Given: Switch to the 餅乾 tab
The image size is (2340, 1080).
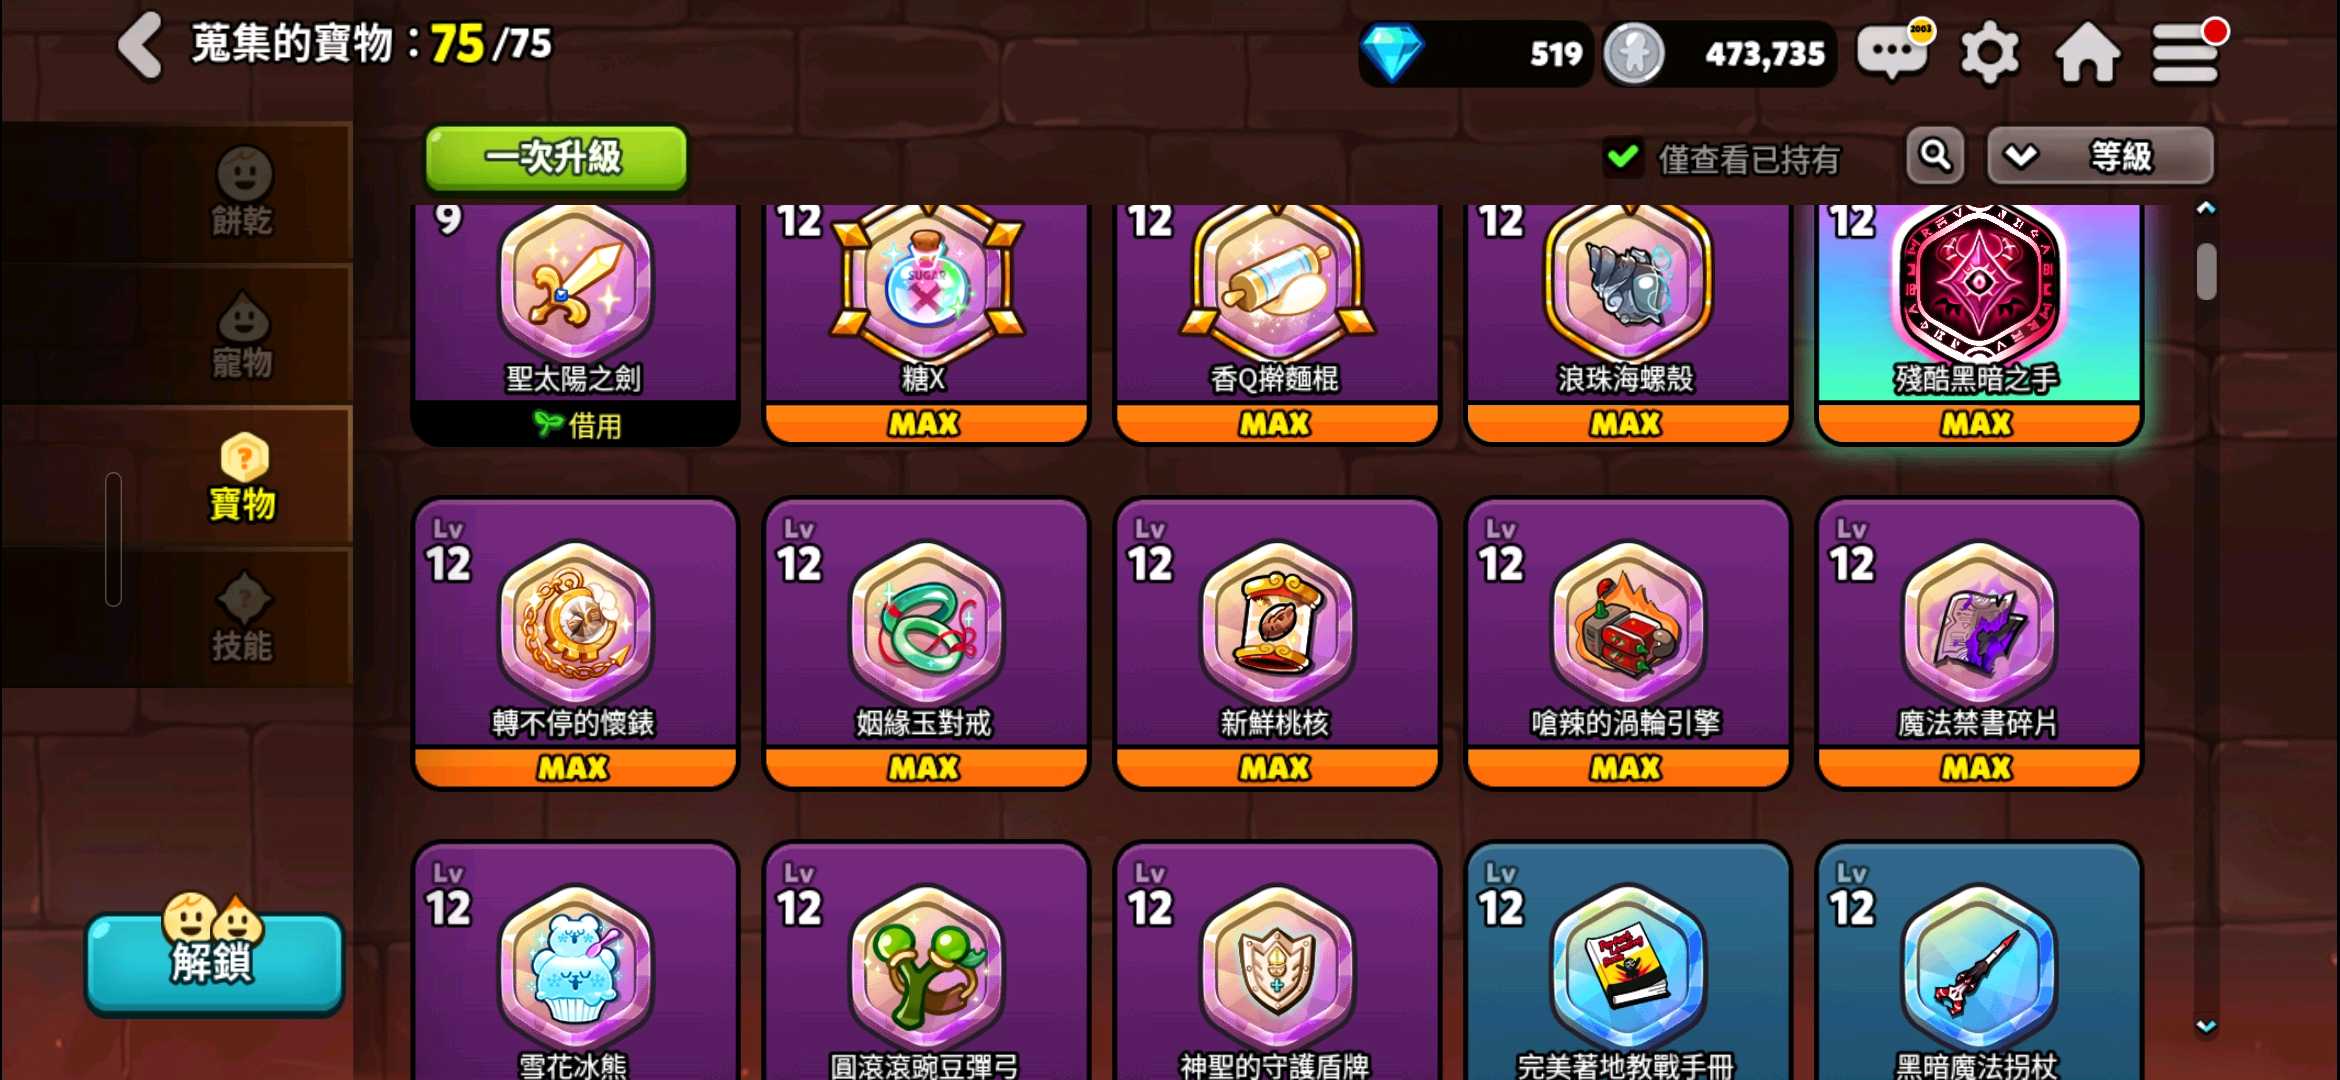Looking at the screenshot, I should coord(243,192).
